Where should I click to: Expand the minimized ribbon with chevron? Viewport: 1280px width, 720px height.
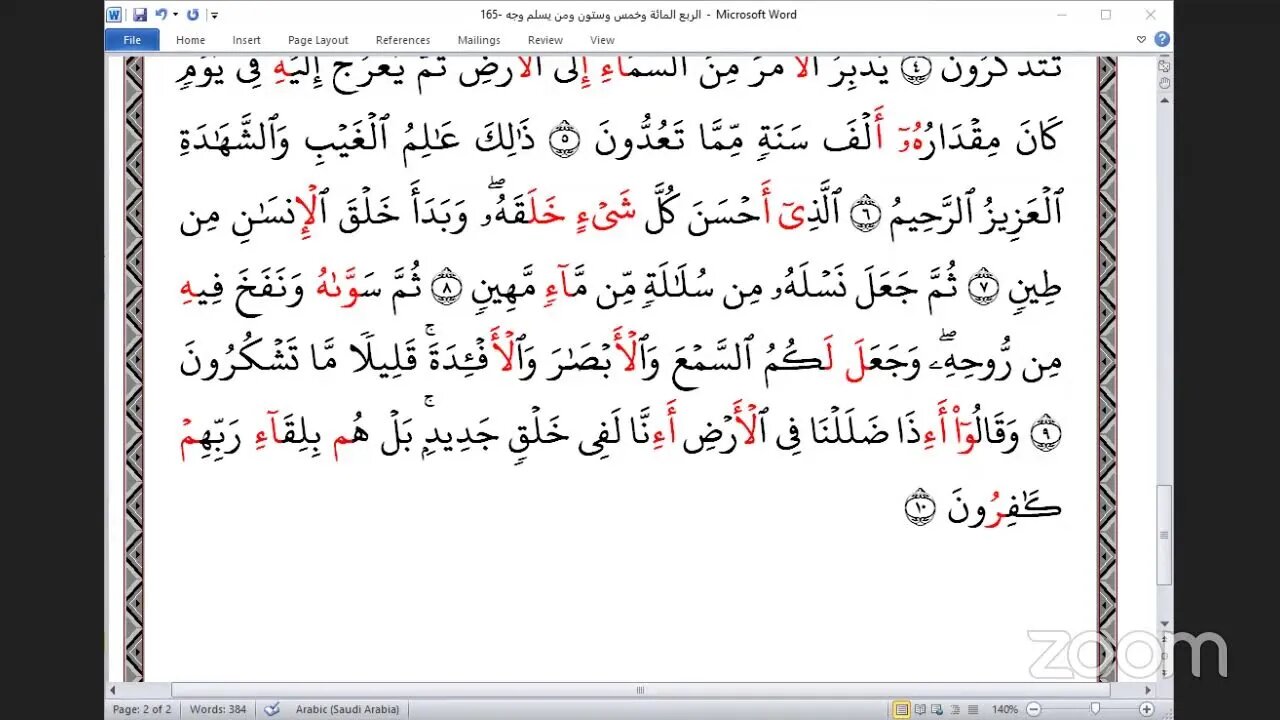pos(1141,40)
